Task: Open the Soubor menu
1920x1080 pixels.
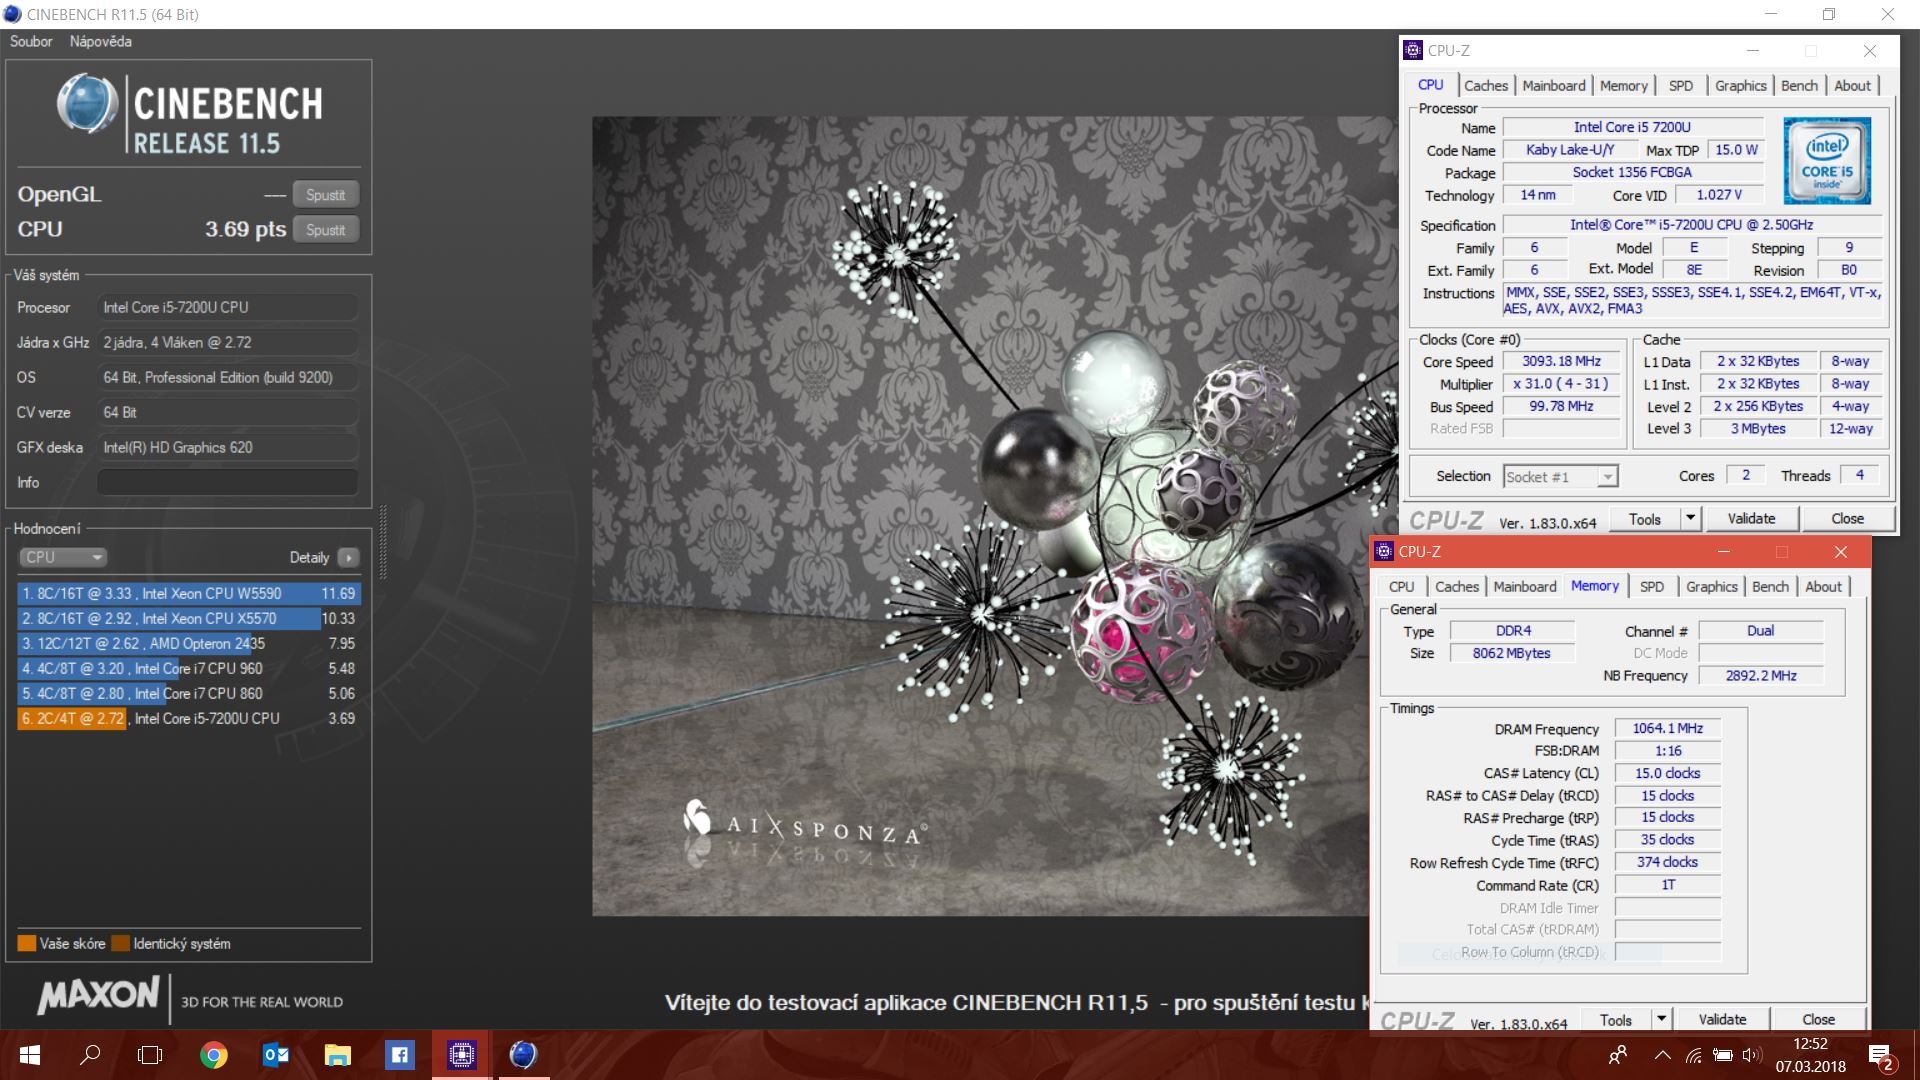Action: point(31,41)
